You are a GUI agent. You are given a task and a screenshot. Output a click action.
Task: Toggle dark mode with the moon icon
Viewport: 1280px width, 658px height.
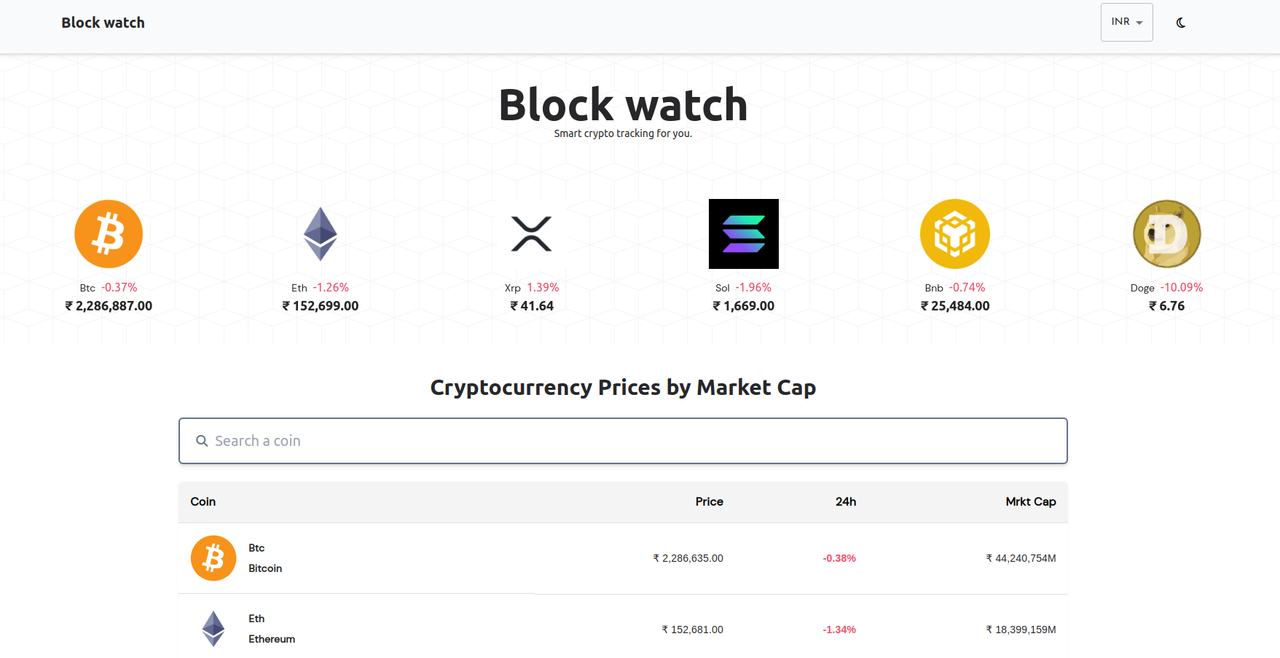click(1181, 22)
